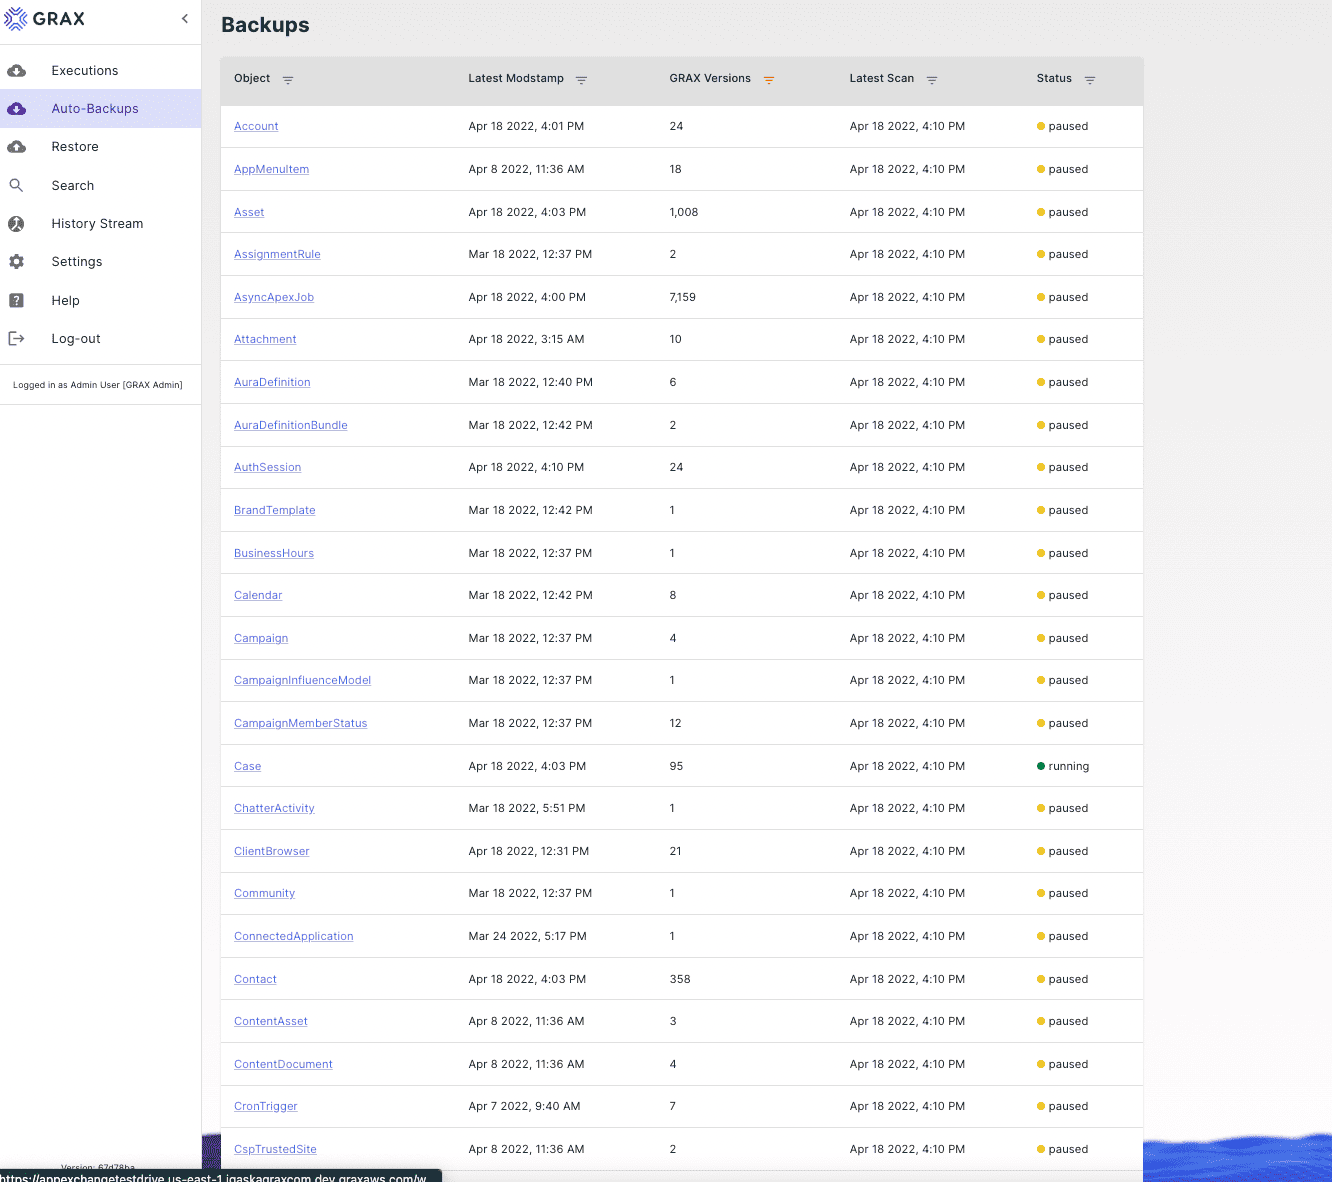Open the Account object link

[256, 127]
